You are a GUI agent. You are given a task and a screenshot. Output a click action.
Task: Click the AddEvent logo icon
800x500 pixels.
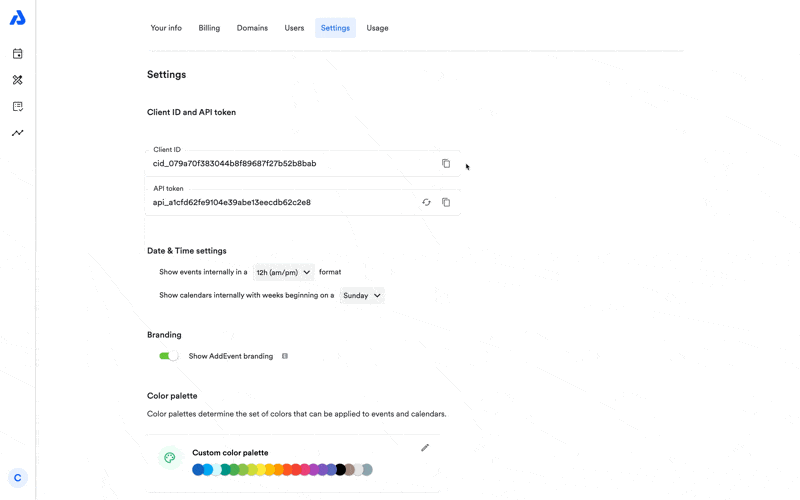point(17,18)
